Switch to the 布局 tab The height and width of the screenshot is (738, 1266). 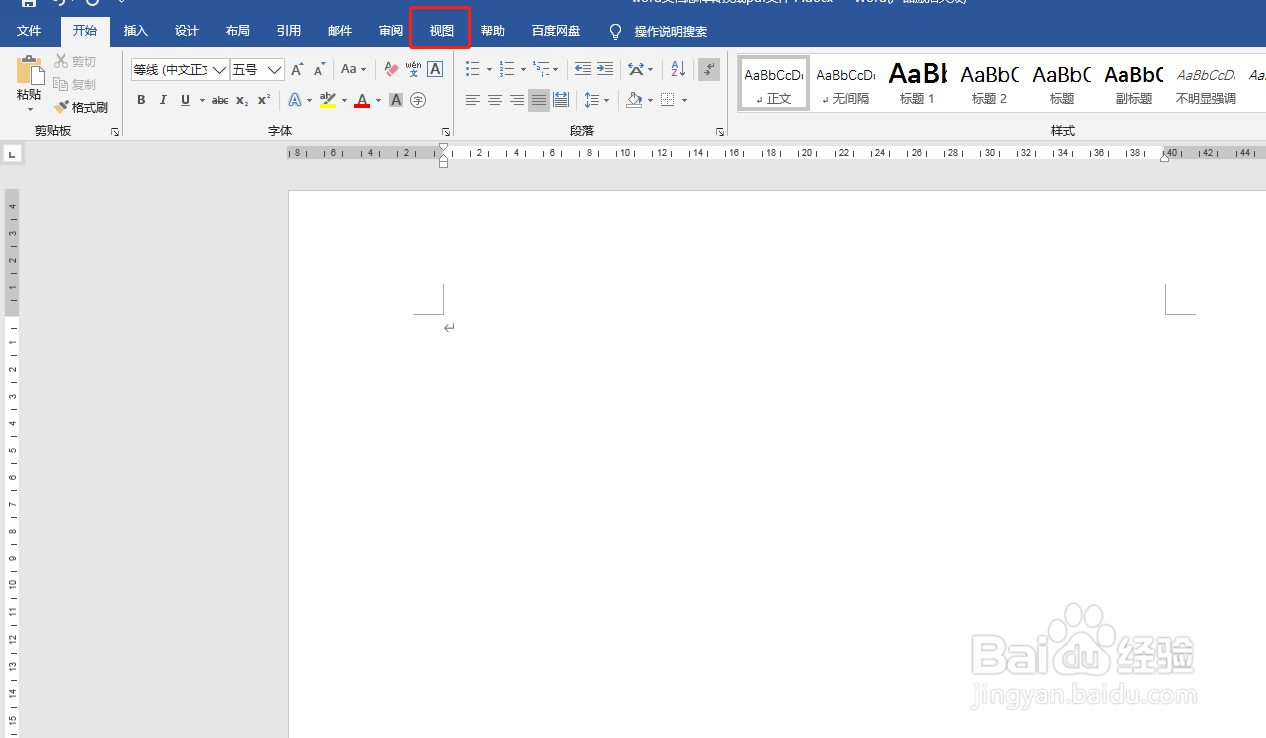(x=238, y=31)
